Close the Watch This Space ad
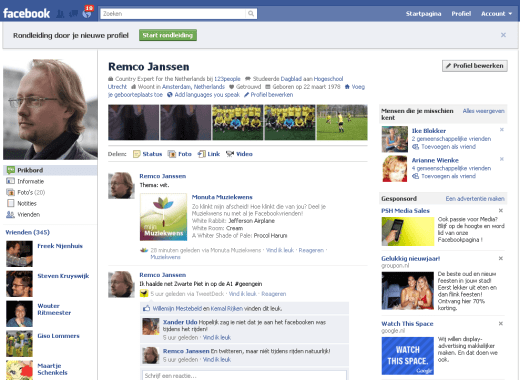520x380 pixels. coord(501,323)
